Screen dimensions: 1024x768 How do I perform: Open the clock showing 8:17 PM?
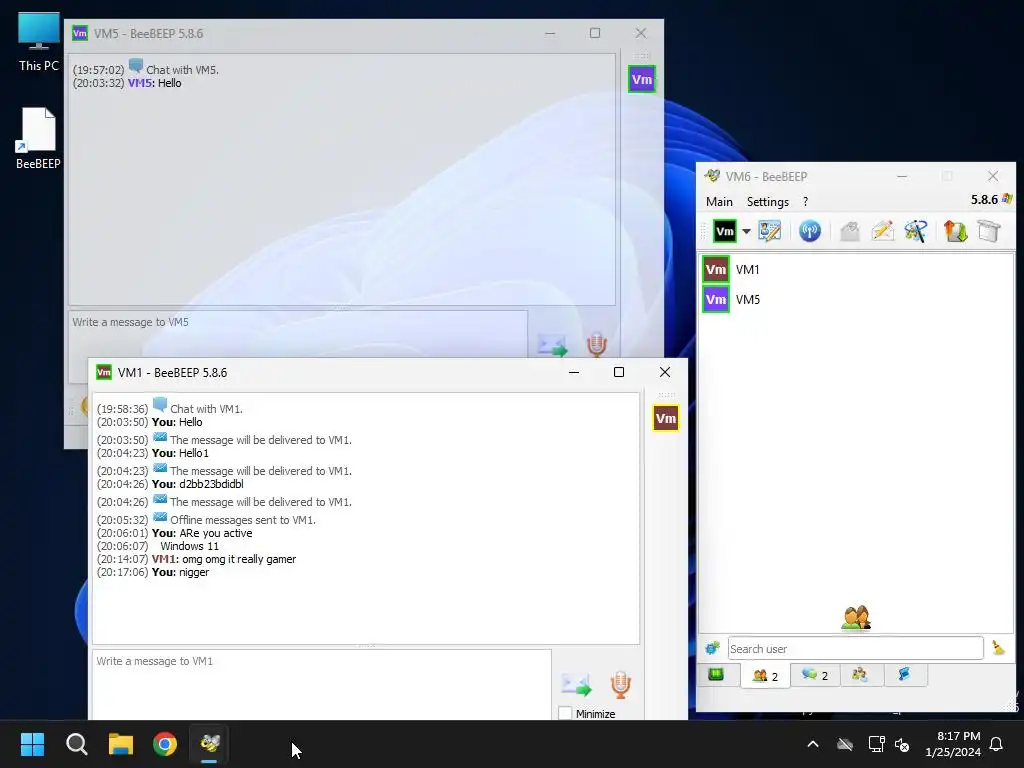953,744
